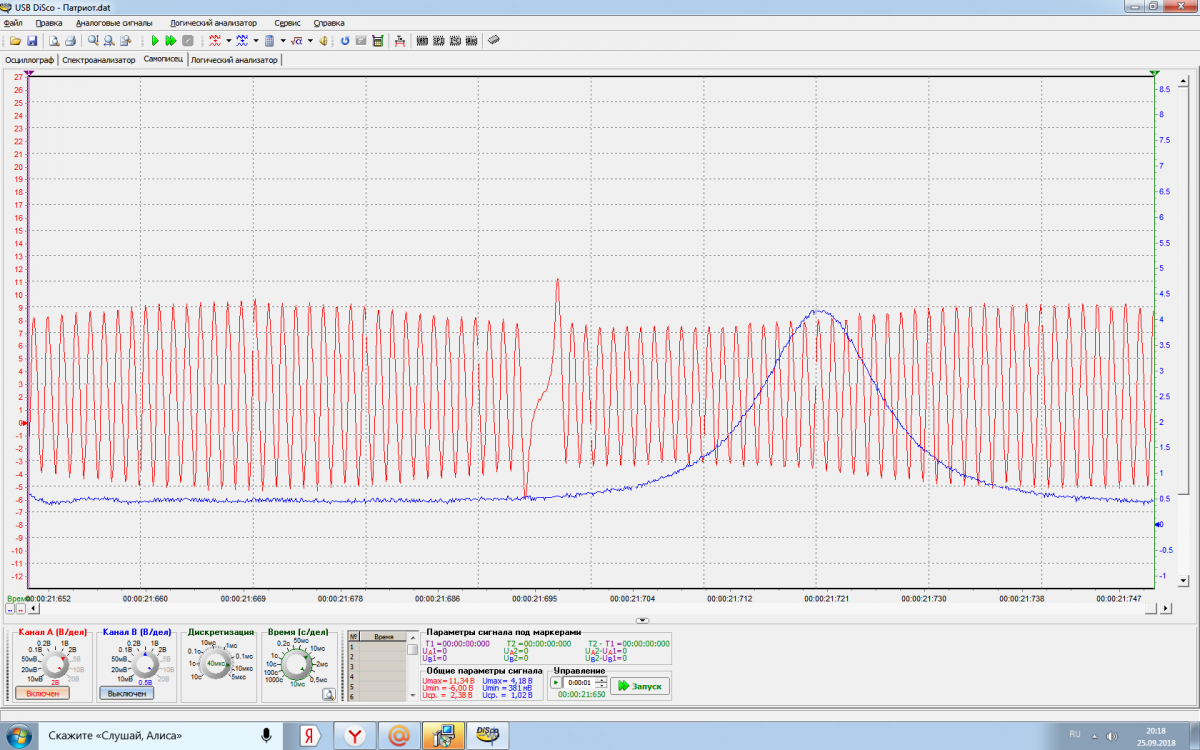Click the square-root math function icon
The width and height of the screenshot is (1200, 750).
tap(297, 41)
